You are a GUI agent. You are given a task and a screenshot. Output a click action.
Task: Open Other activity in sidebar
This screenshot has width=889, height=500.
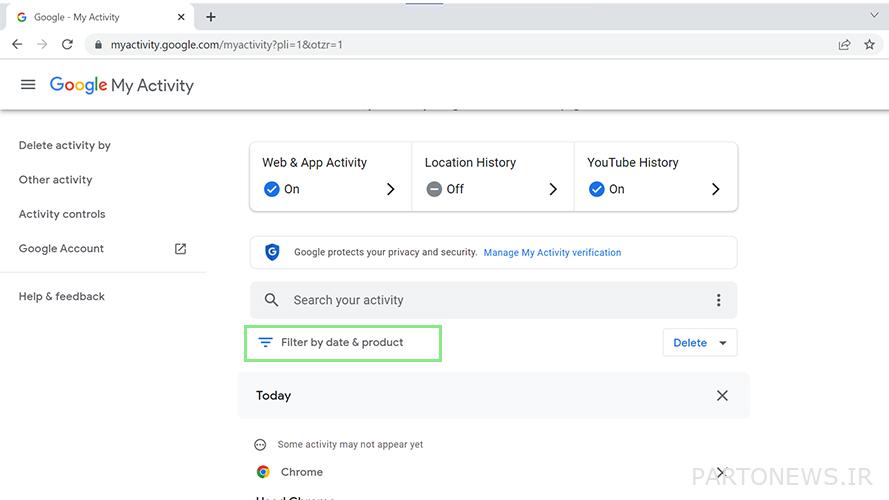pos(56,180)
